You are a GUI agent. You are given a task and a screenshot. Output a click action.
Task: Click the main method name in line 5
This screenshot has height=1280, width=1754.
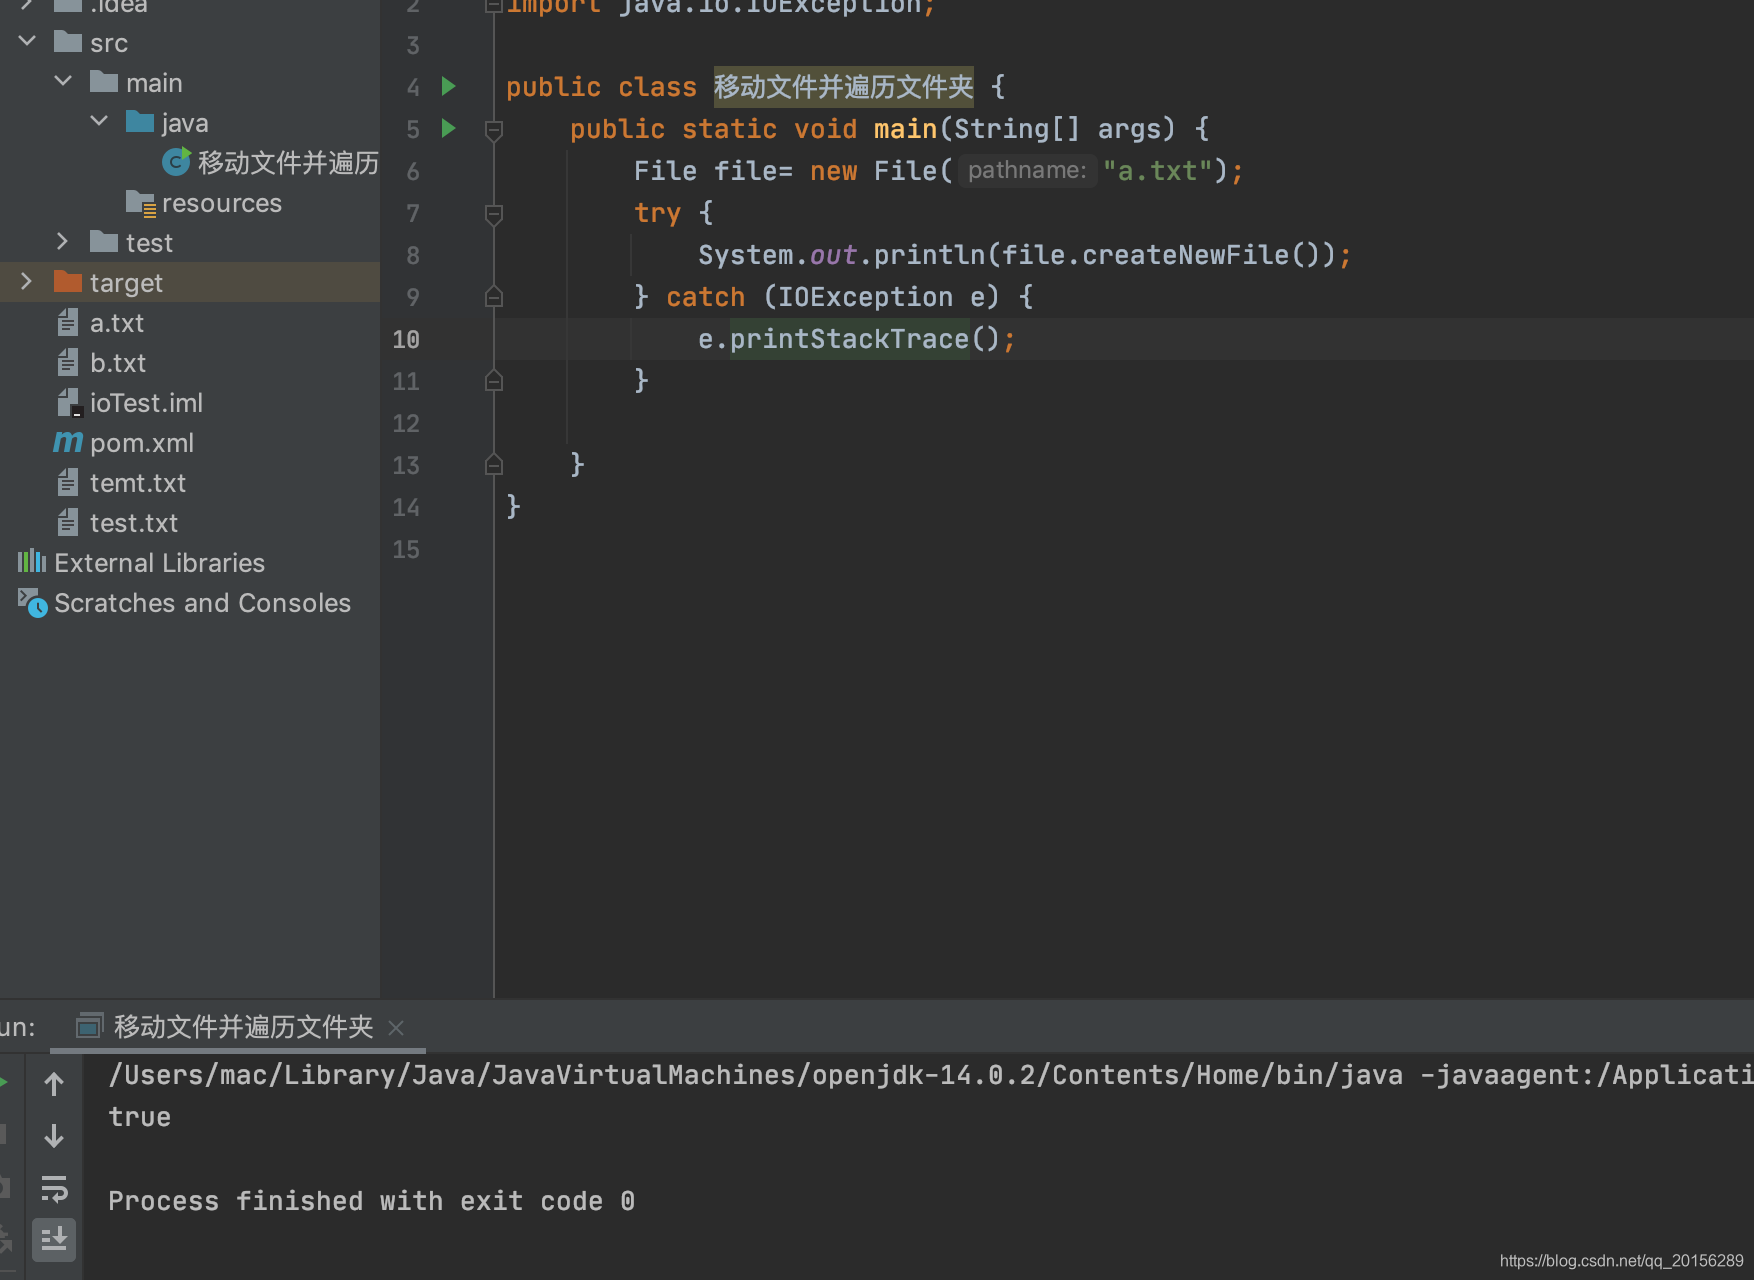tap(905, 129)
